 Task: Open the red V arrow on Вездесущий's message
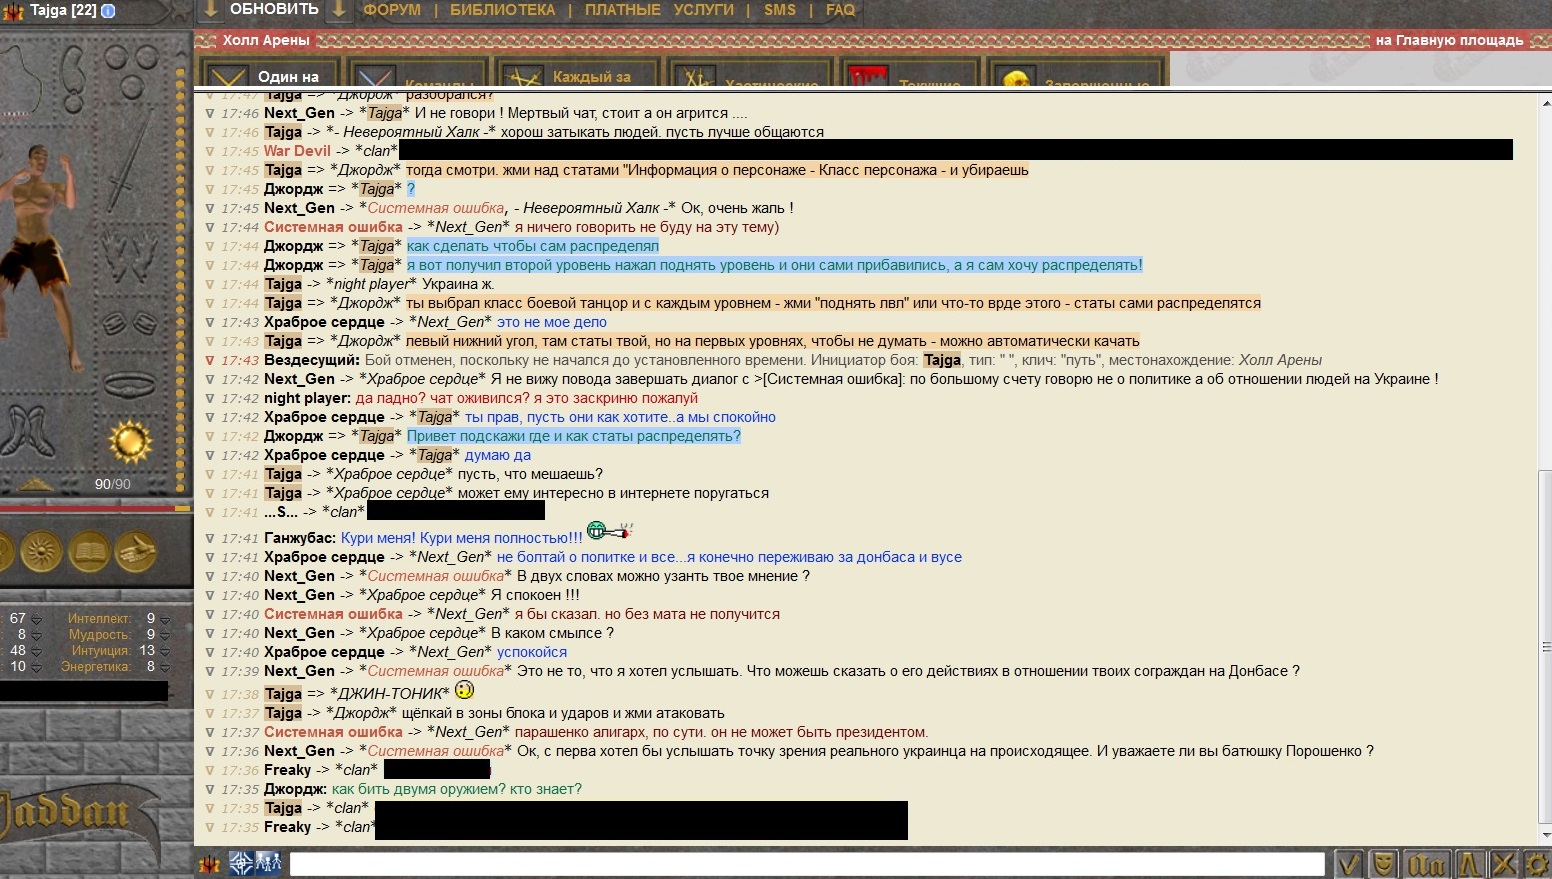coord(210,361)
